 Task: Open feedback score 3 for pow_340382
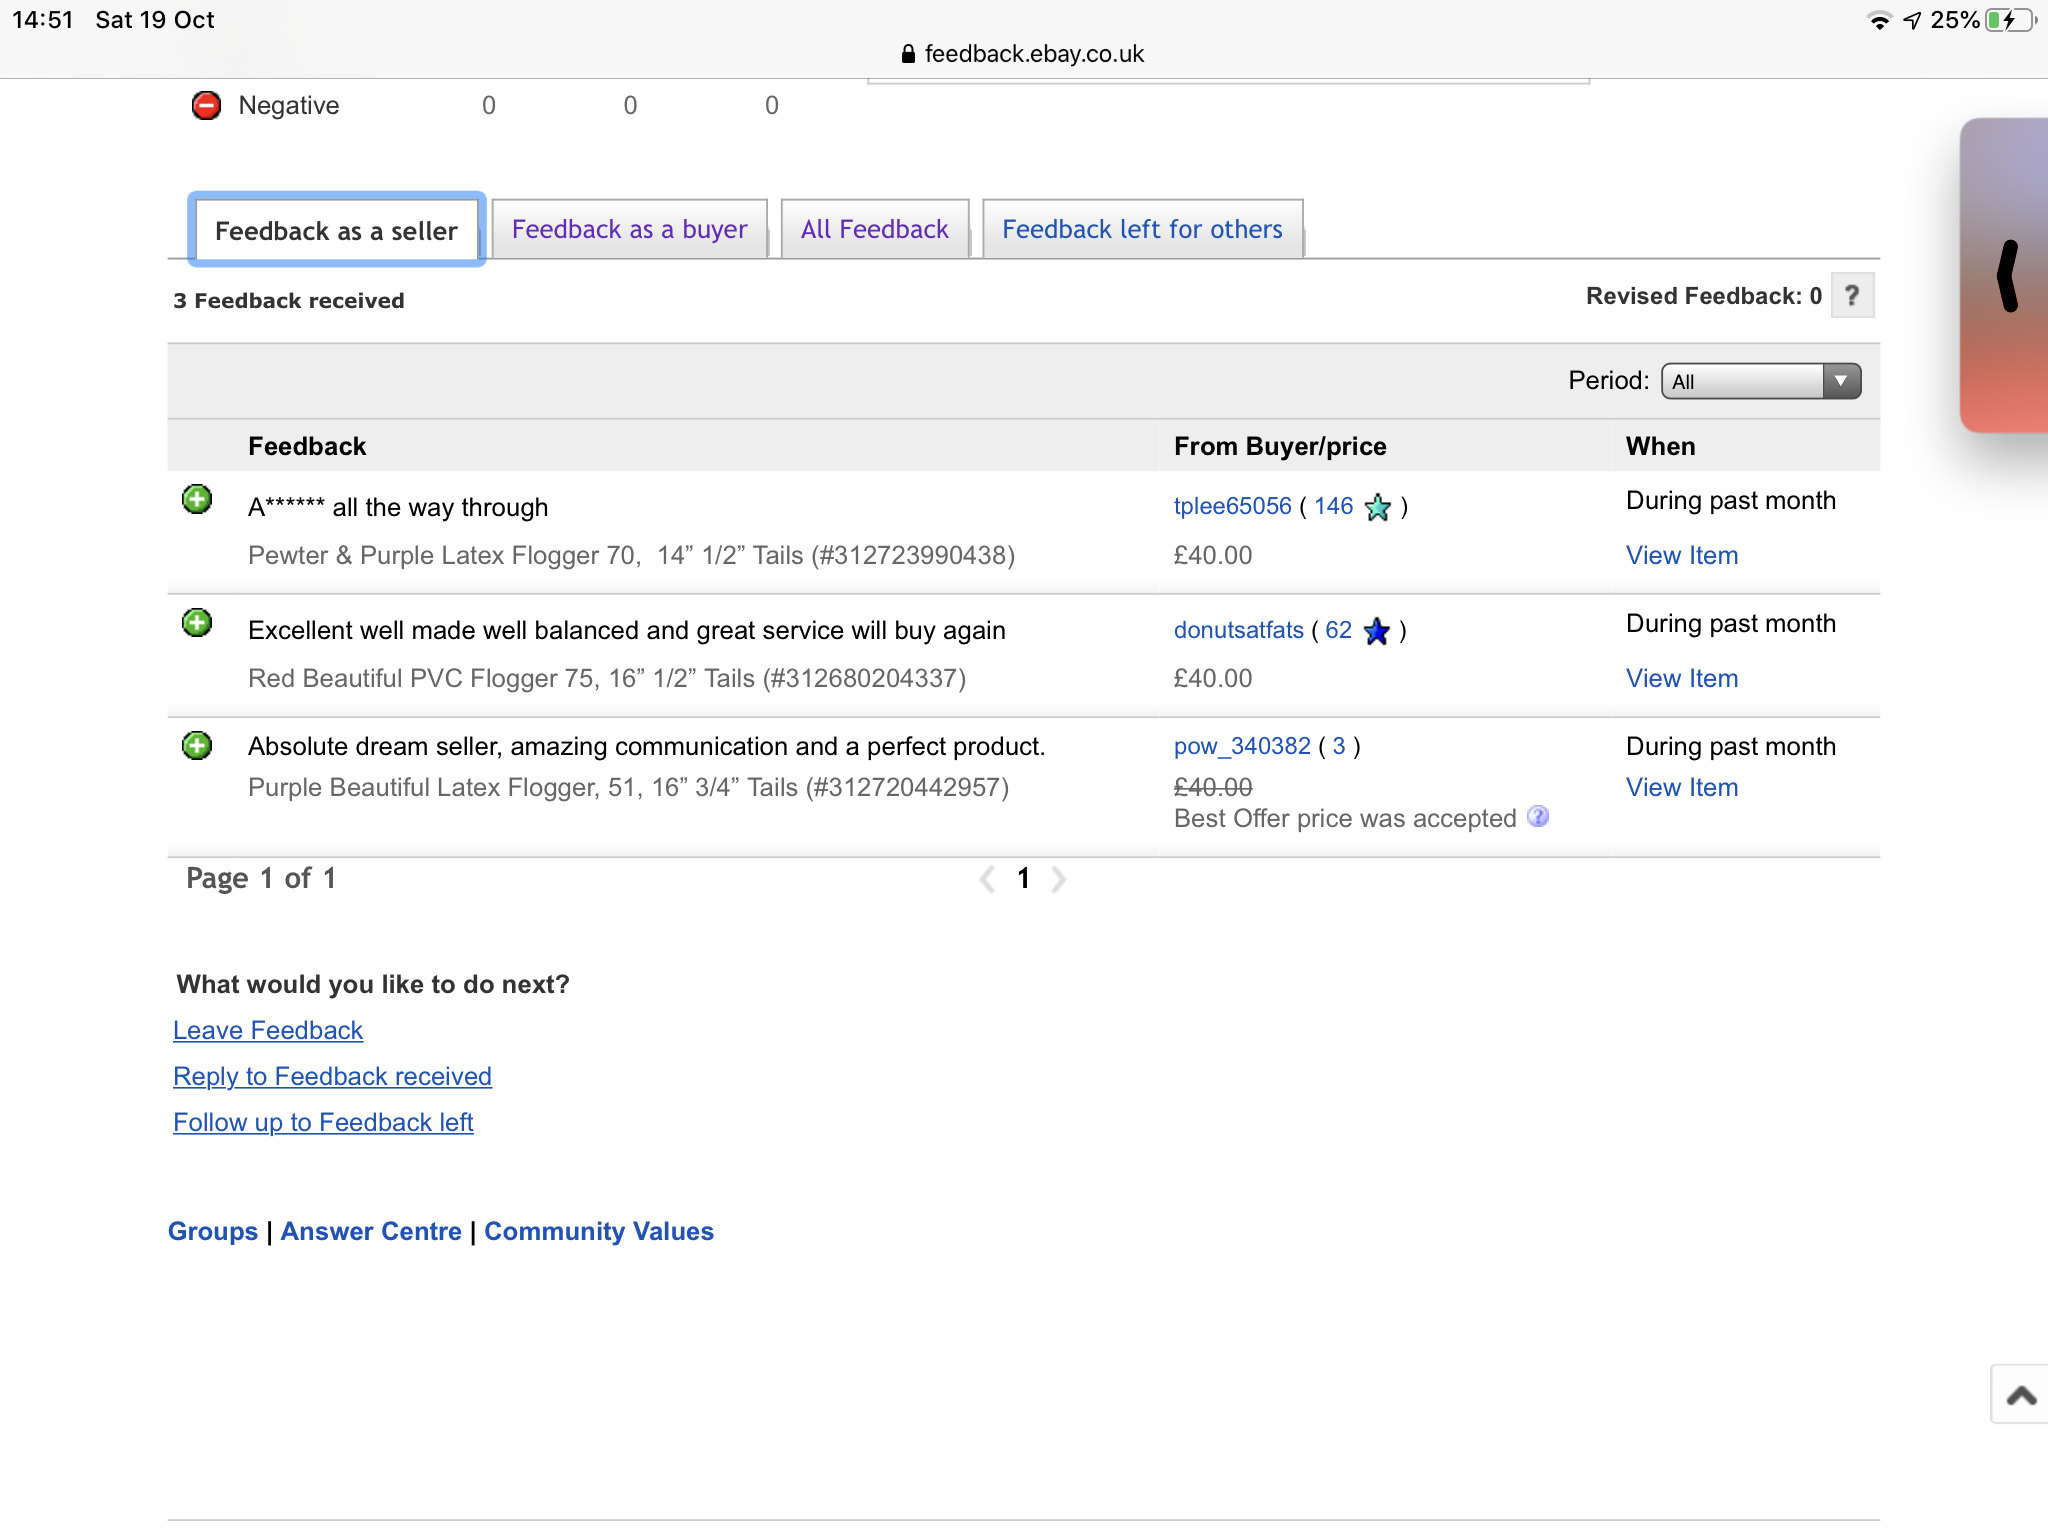click(1339, 746)
